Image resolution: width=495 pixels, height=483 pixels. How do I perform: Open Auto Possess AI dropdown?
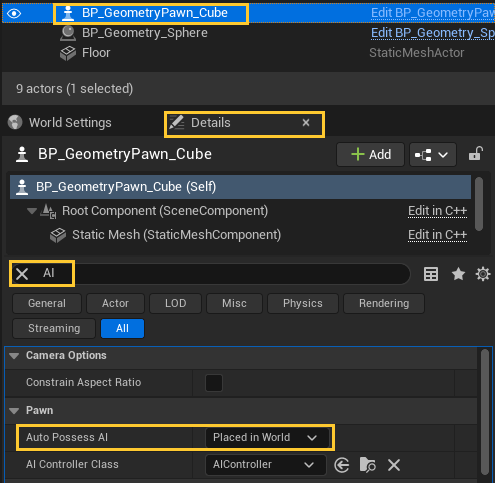[267, 437]
